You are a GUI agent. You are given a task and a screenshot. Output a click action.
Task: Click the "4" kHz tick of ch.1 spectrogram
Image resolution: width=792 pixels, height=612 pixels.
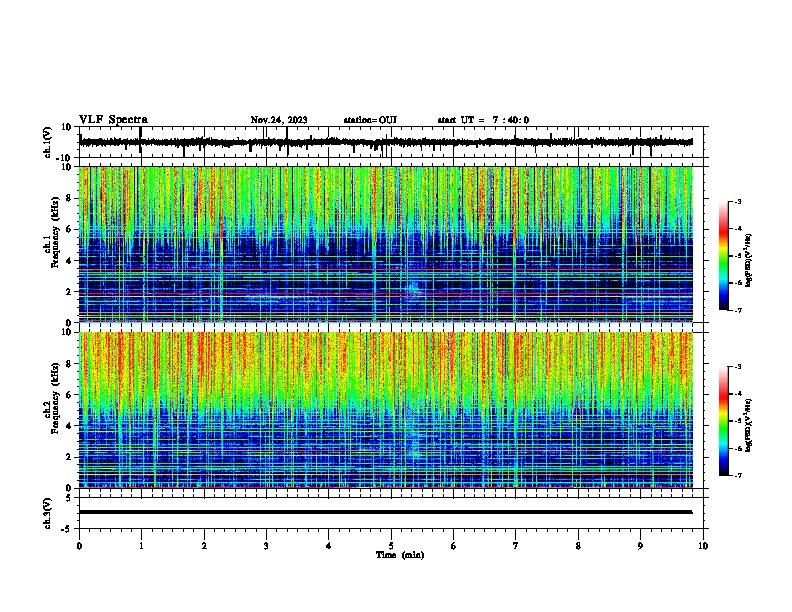pos(69,261)
